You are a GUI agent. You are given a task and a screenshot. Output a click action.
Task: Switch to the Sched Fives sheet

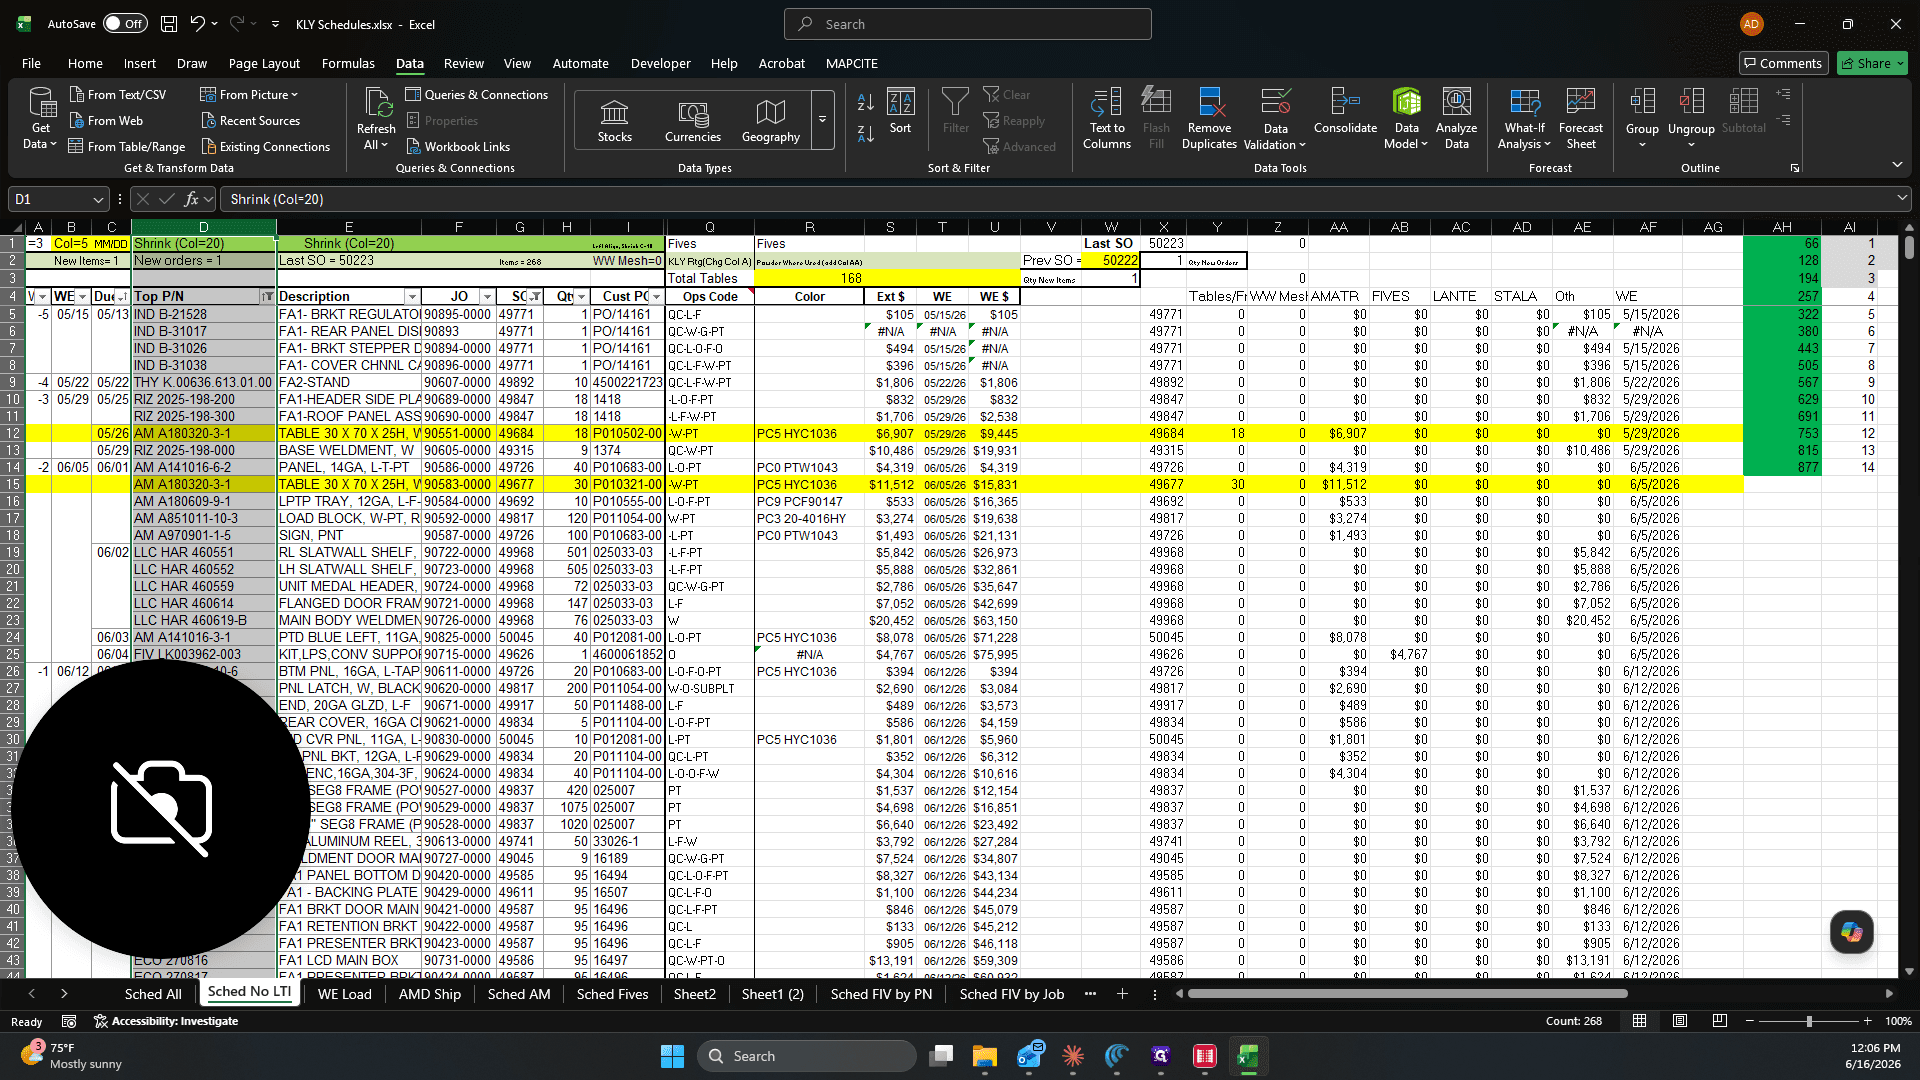click(613, 994)
